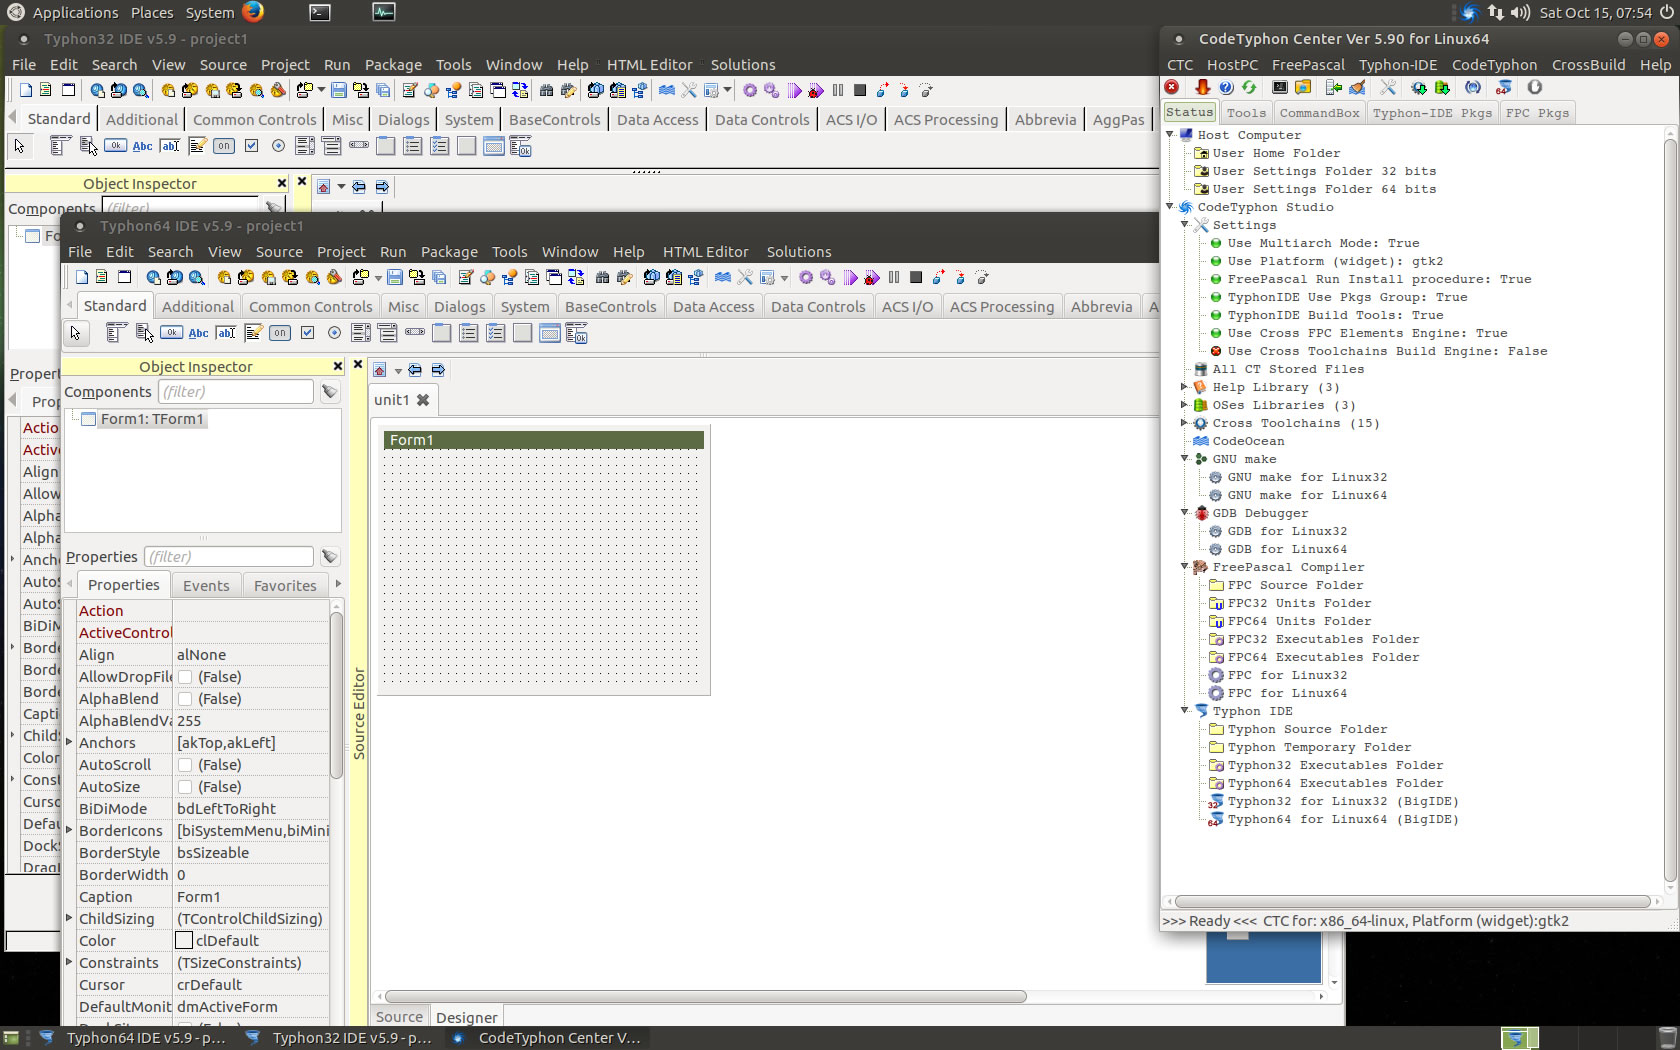Click FPC Source Folder entry
This screenshot has width=1680, height=1050.
[1295, 585]
